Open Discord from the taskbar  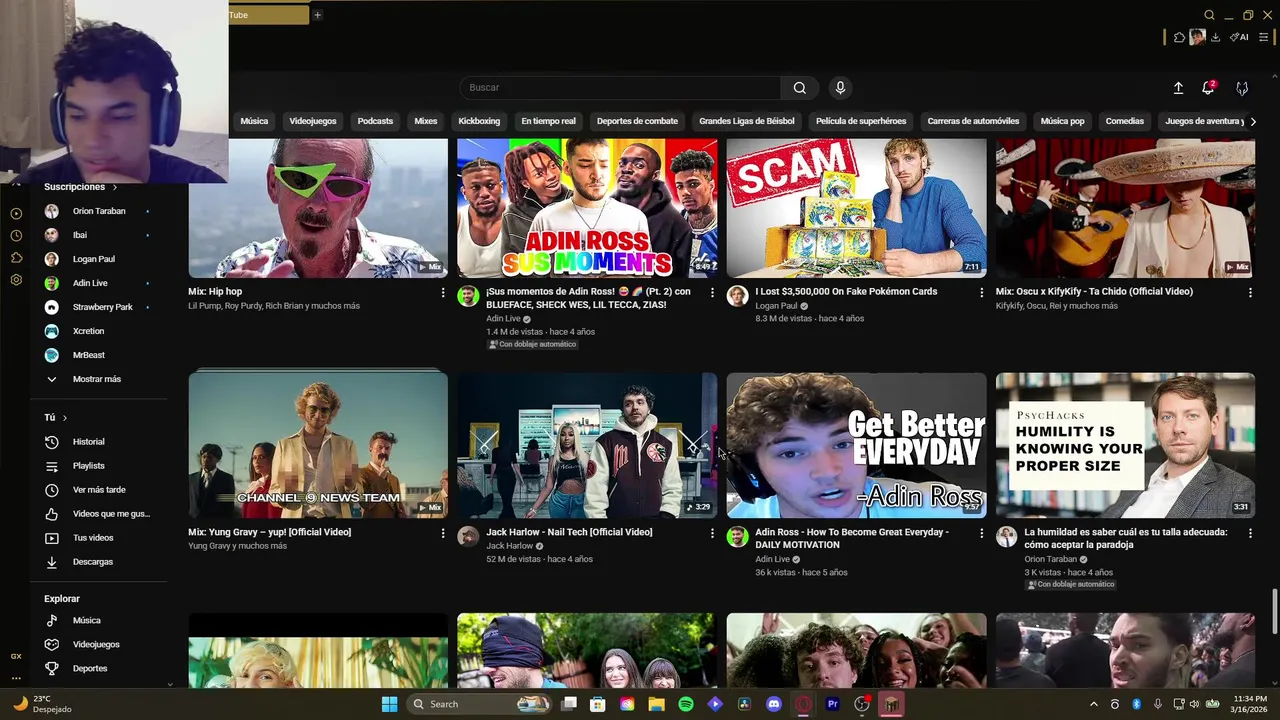coord(773,704)
